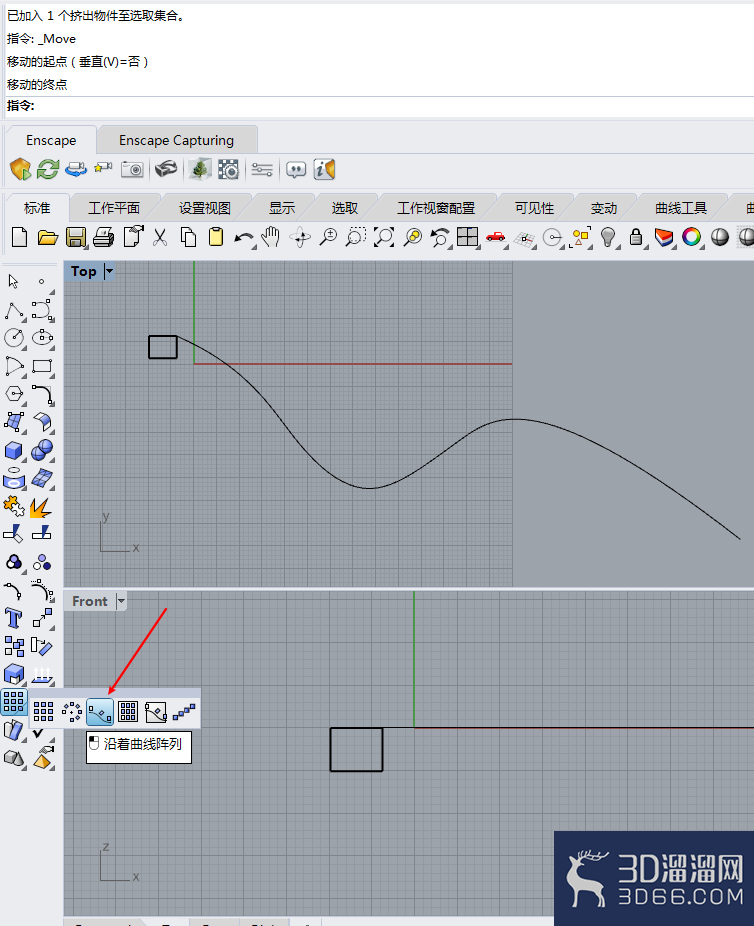Image resolution: width=754 pixels, height=926 pixels.
Task: Select the Box solid tool
Action: click(14, 451)
